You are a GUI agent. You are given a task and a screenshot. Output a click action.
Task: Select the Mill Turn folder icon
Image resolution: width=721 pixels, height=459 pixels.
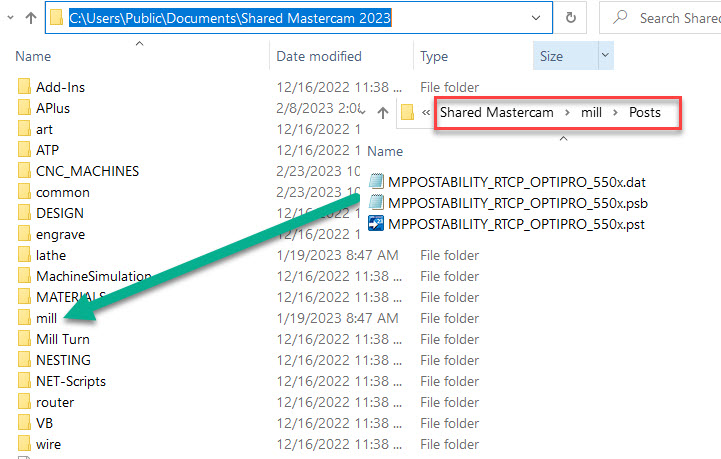[x=24, y=339]
